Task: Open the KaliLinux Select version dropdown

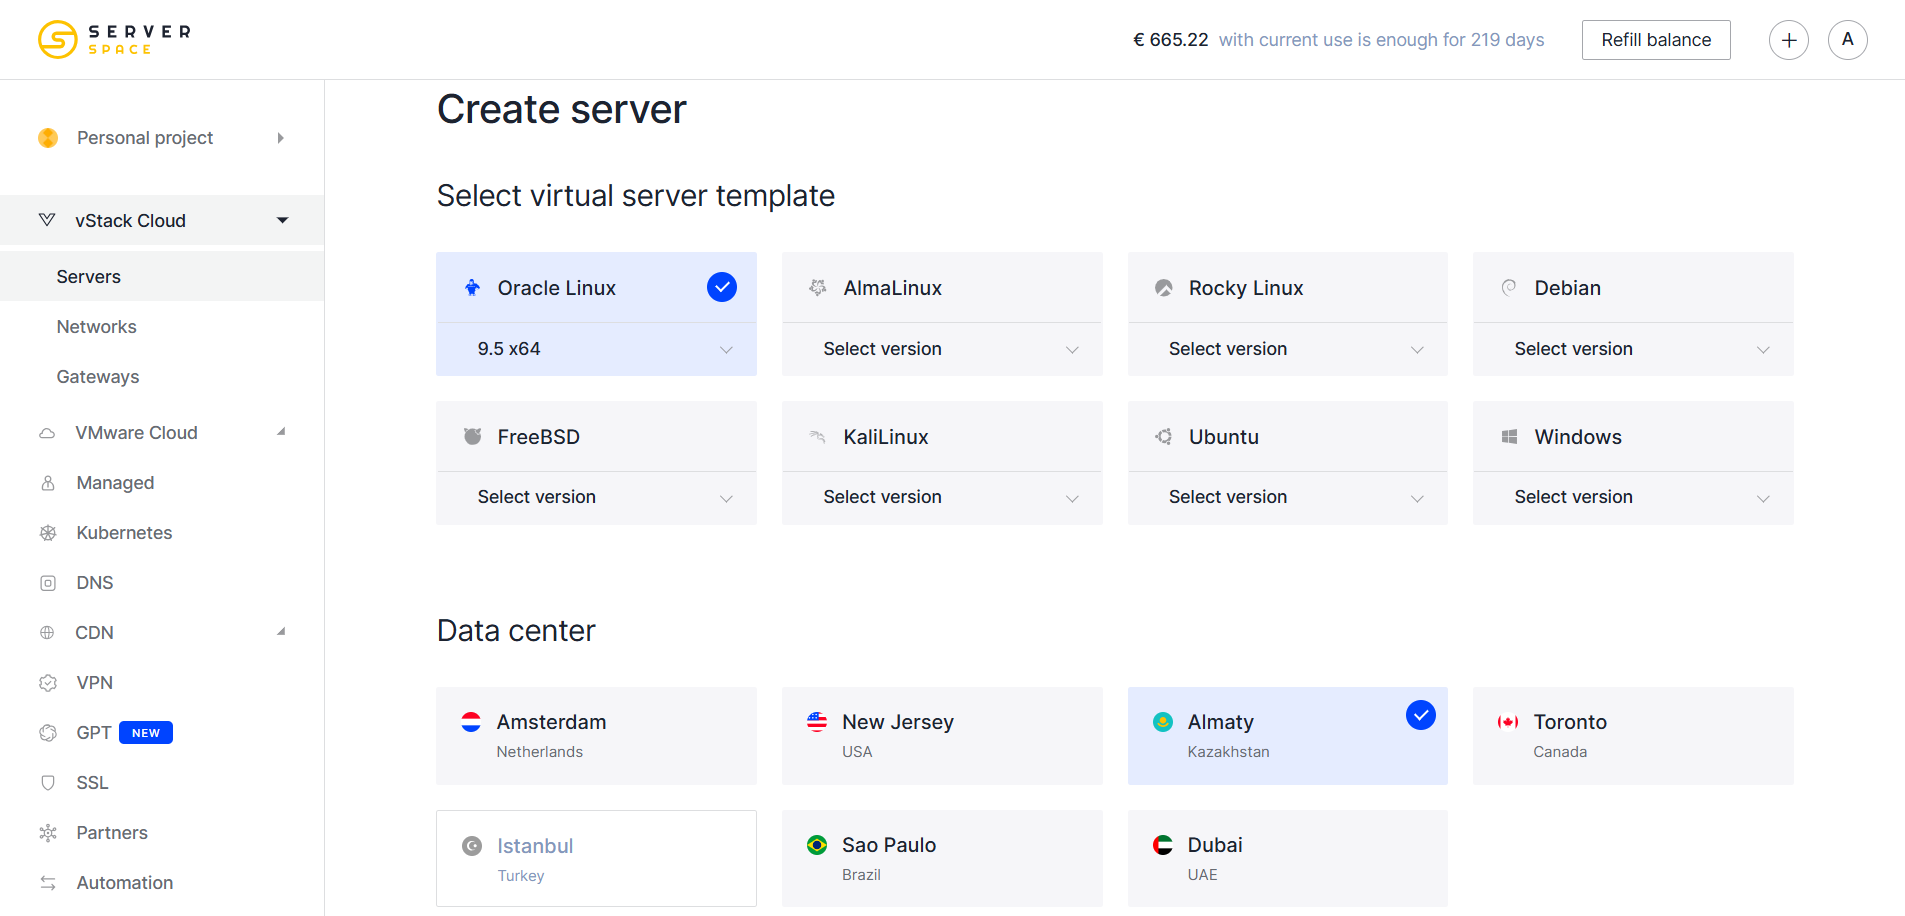Action: pyautogui.click(x=942, y=498)
